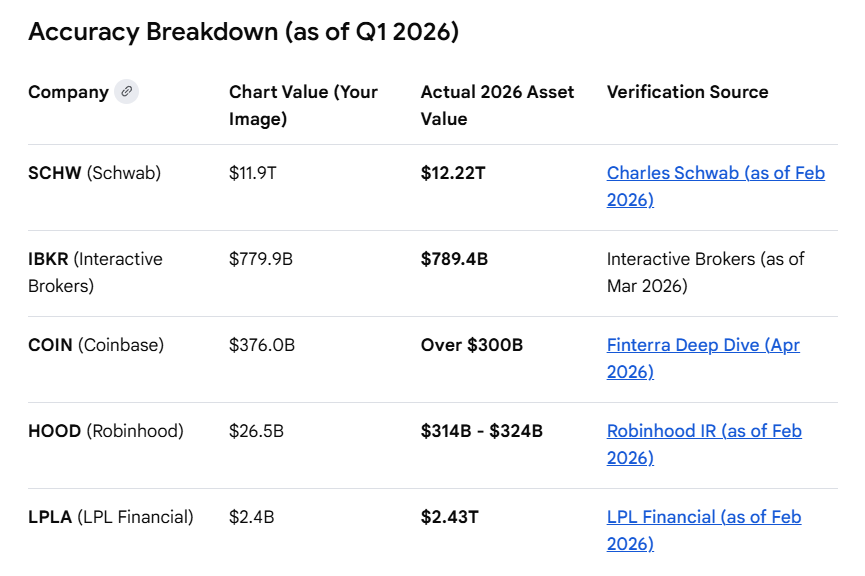Open the Finterra Deep Dive (Apr 2026) link

pyautogui.click(x=703, y=359)
